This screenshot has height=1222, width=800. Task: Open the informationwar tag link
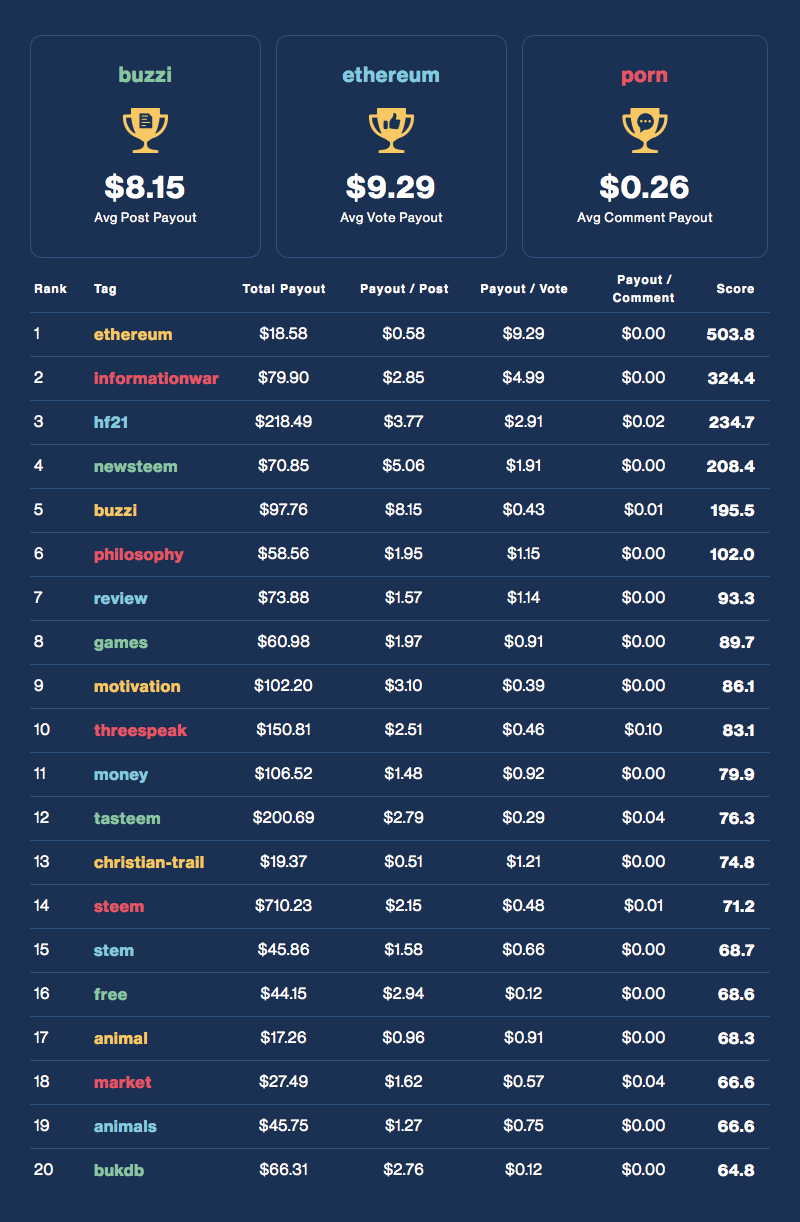156,378
